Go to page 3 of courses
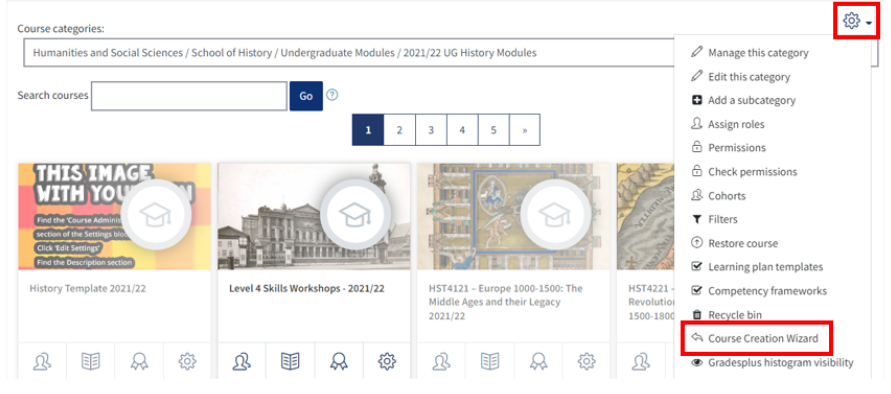The height and width of the screenshot is (394, 891). 431,130
